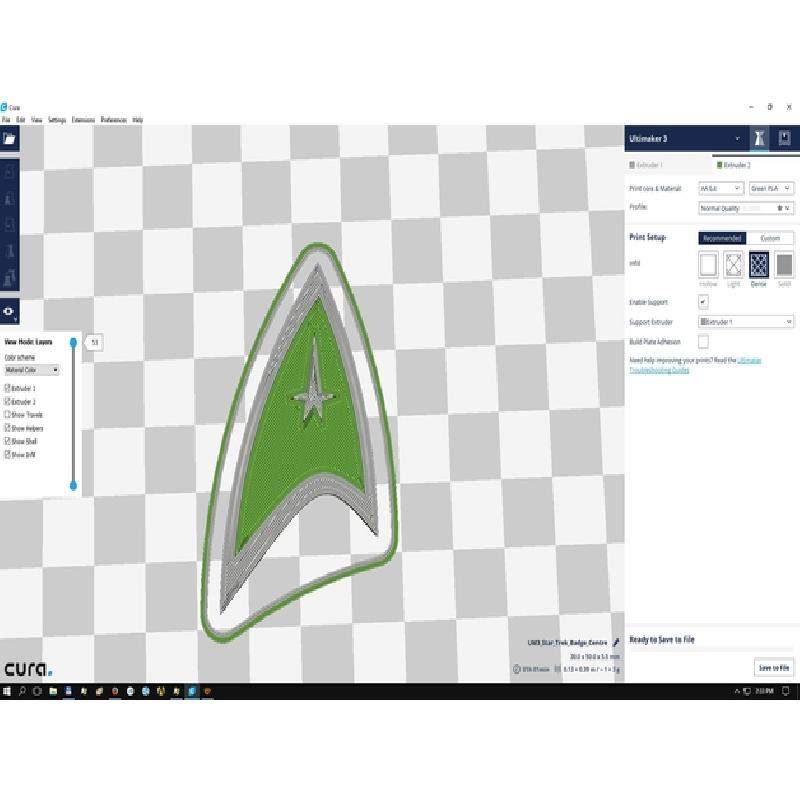Click the Prepare print settings icon
Image resolution: width=800 pixels, height=800 pixels.
pos(759,138)
